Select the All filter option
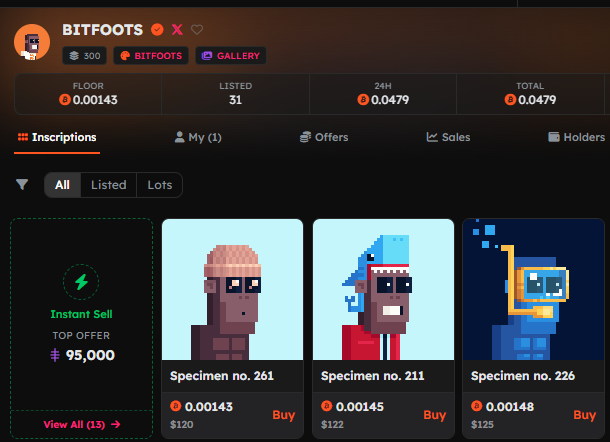Viewport: 610px width, 442px height. [x=62, y=185]
